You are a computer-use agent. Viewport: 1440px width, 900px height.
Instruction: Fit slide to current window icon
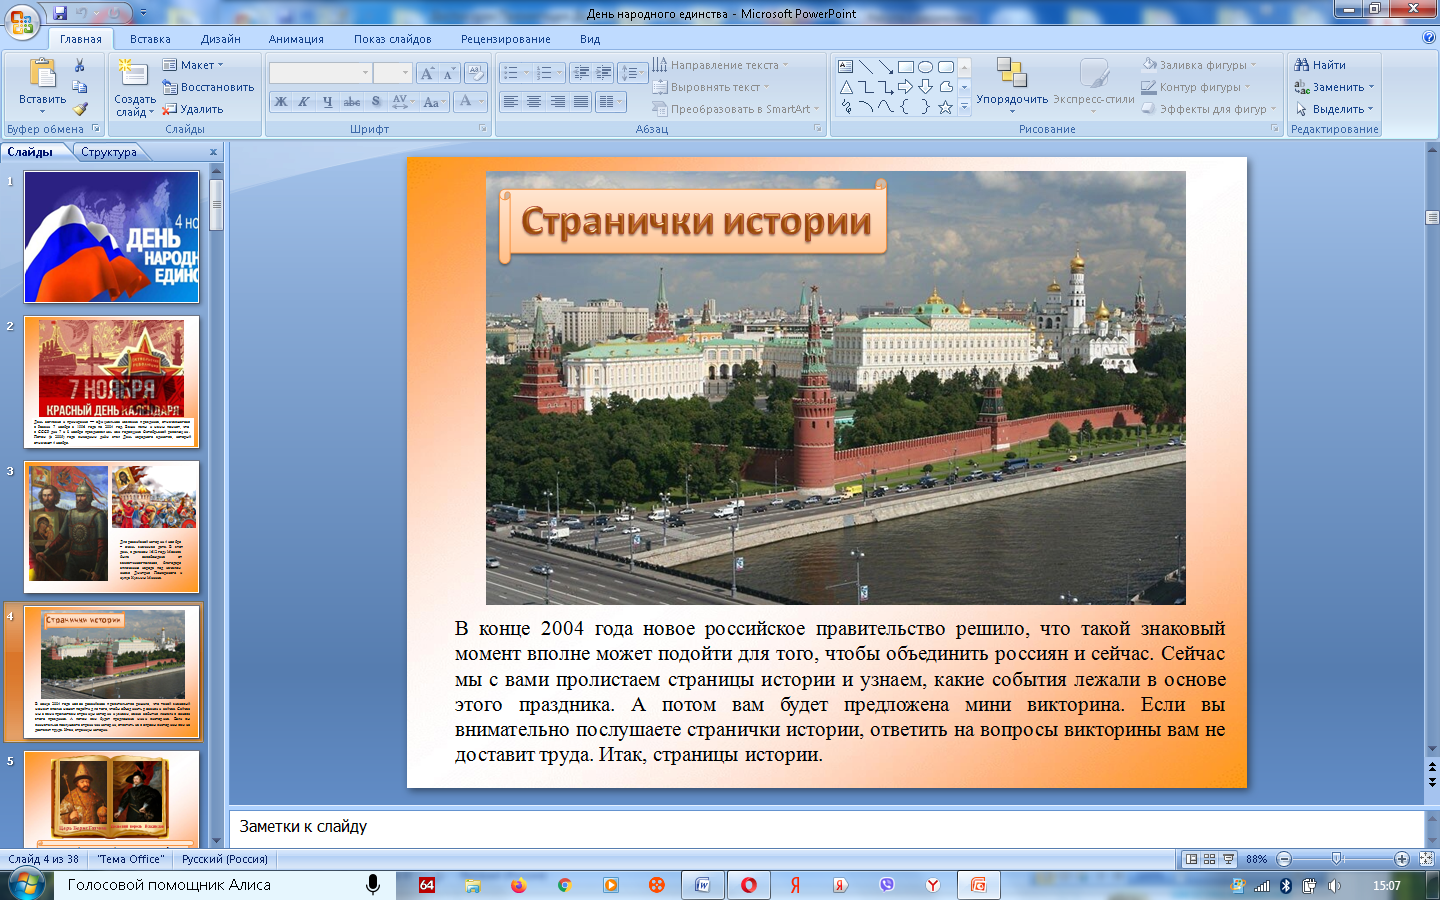[1426, 859]
